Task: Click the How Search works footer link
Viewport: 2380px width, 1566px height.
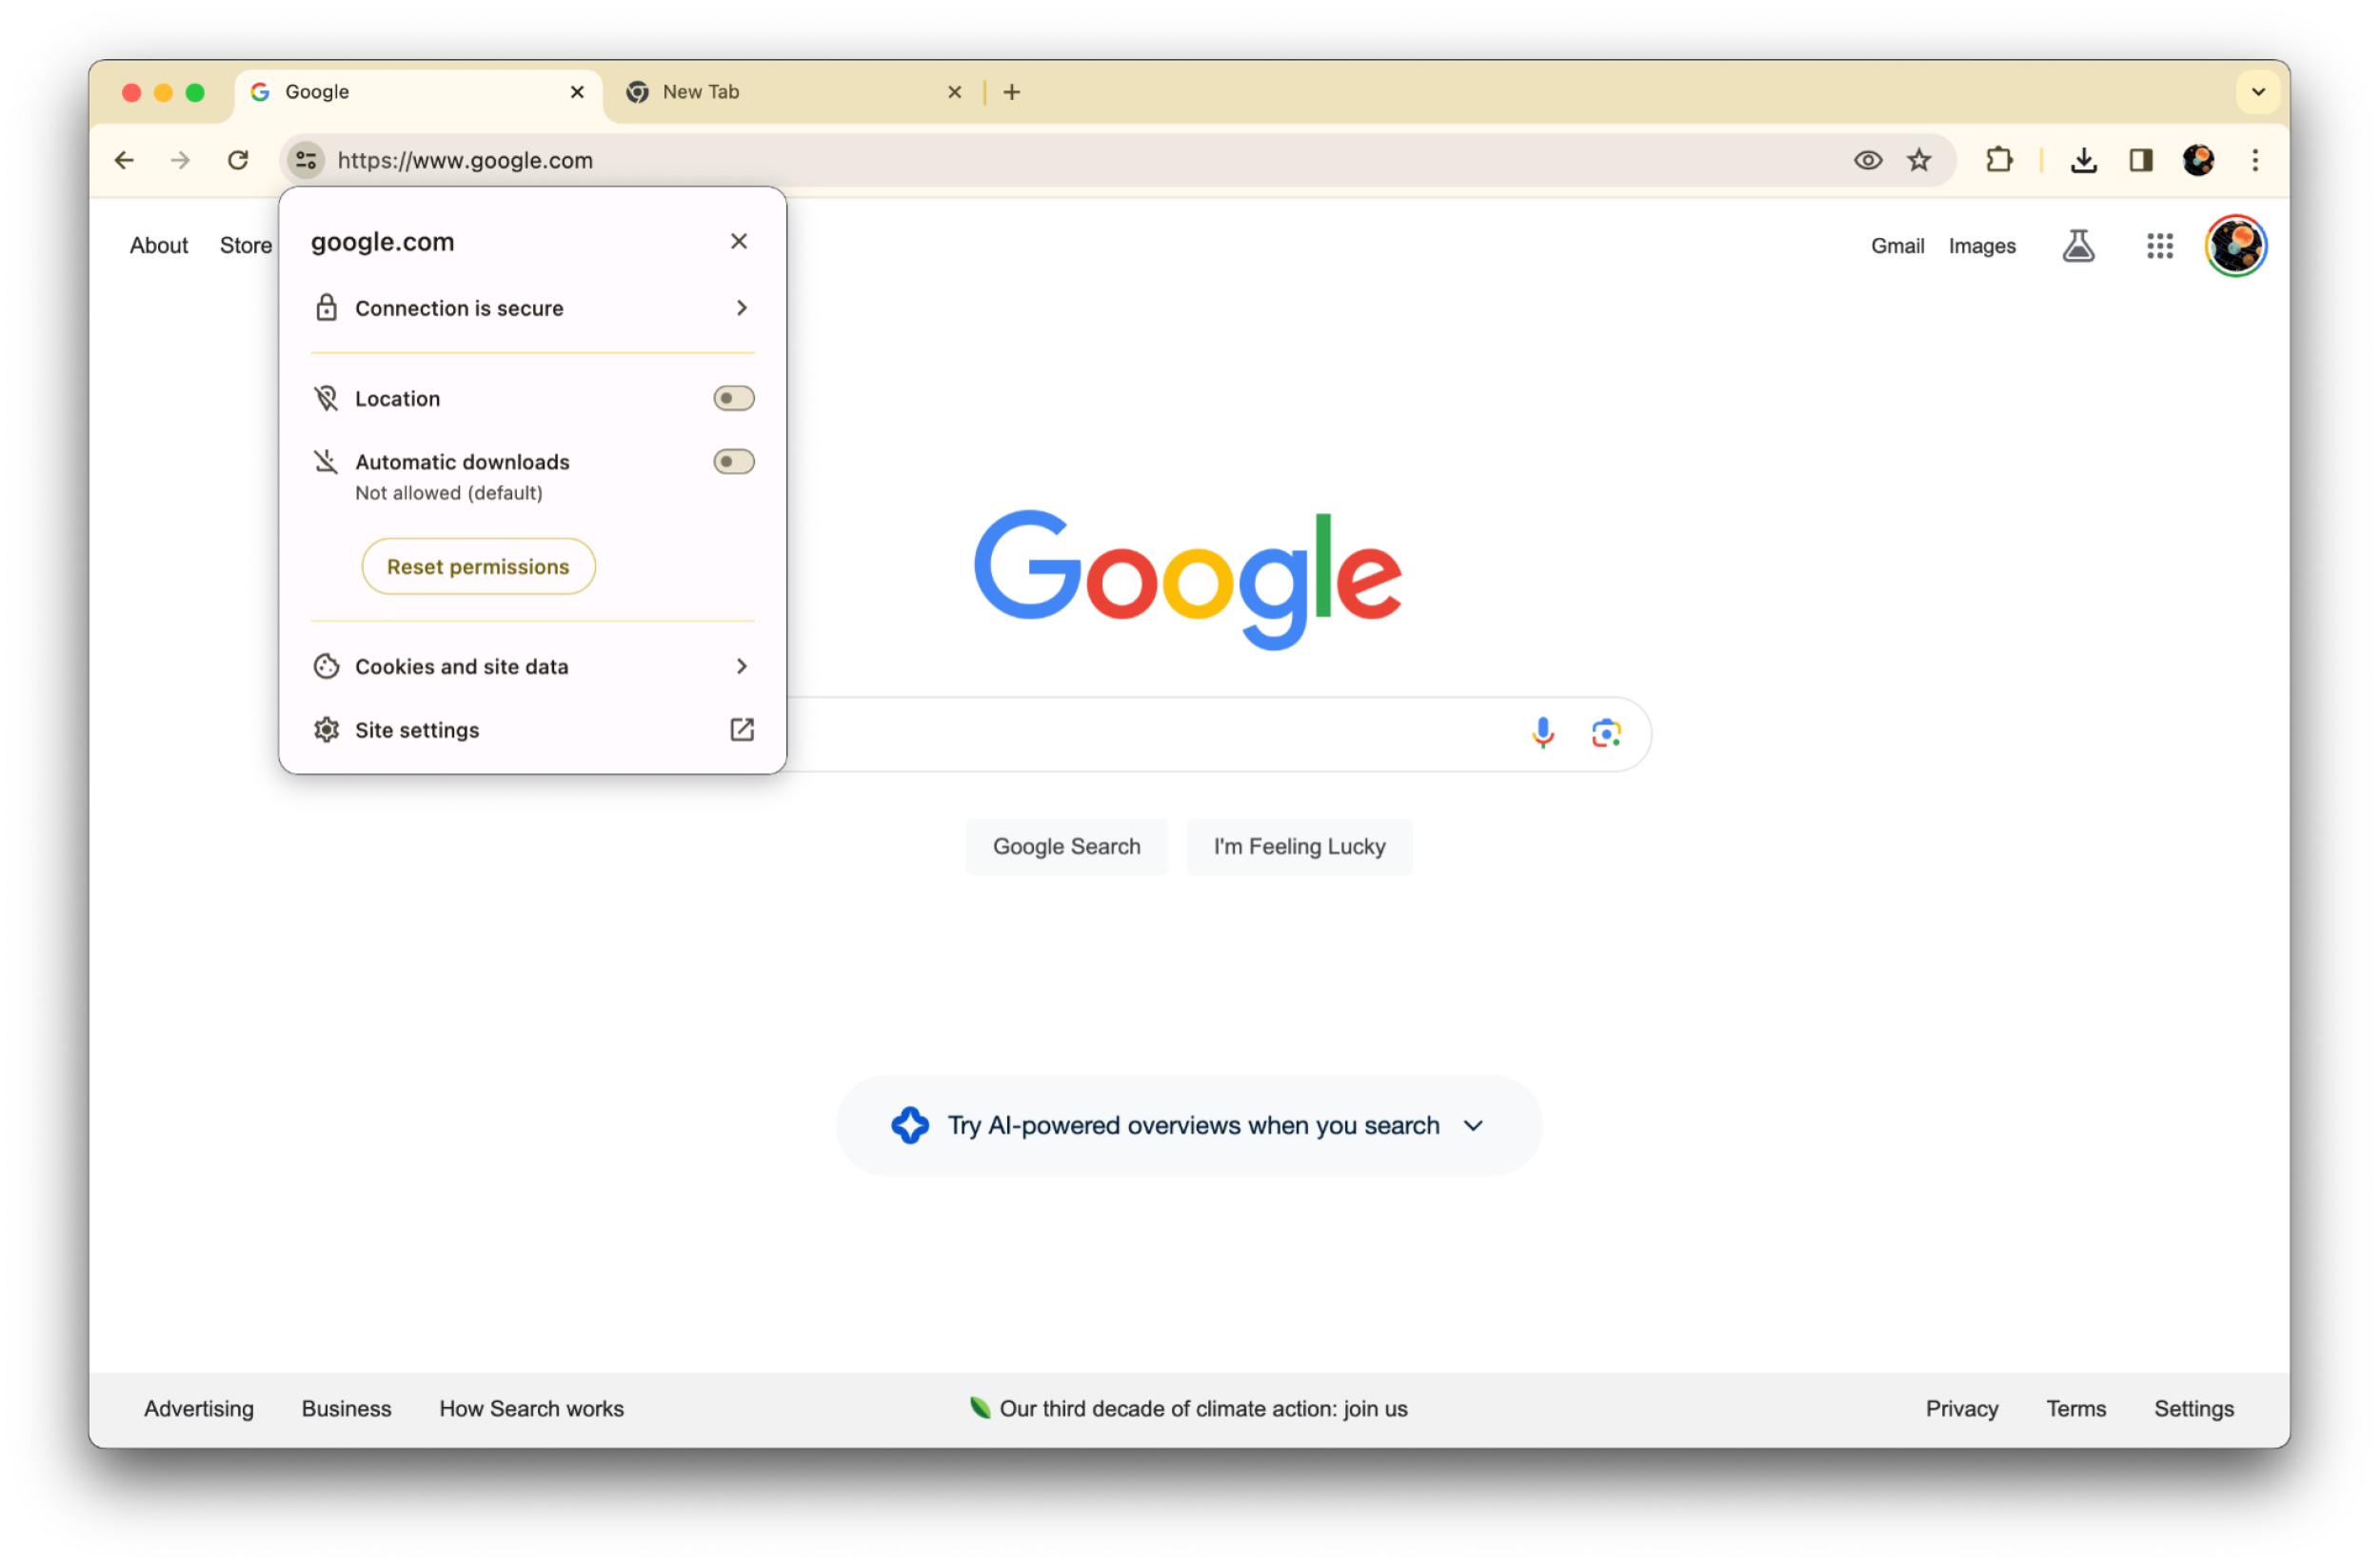Action: (x=531, y=1405)
